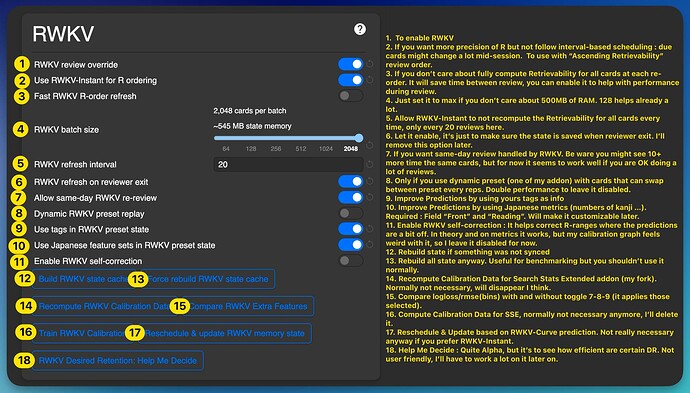Click the 'RWKV batch size' label
The image size is (690, 393).
tap(66, 130)
